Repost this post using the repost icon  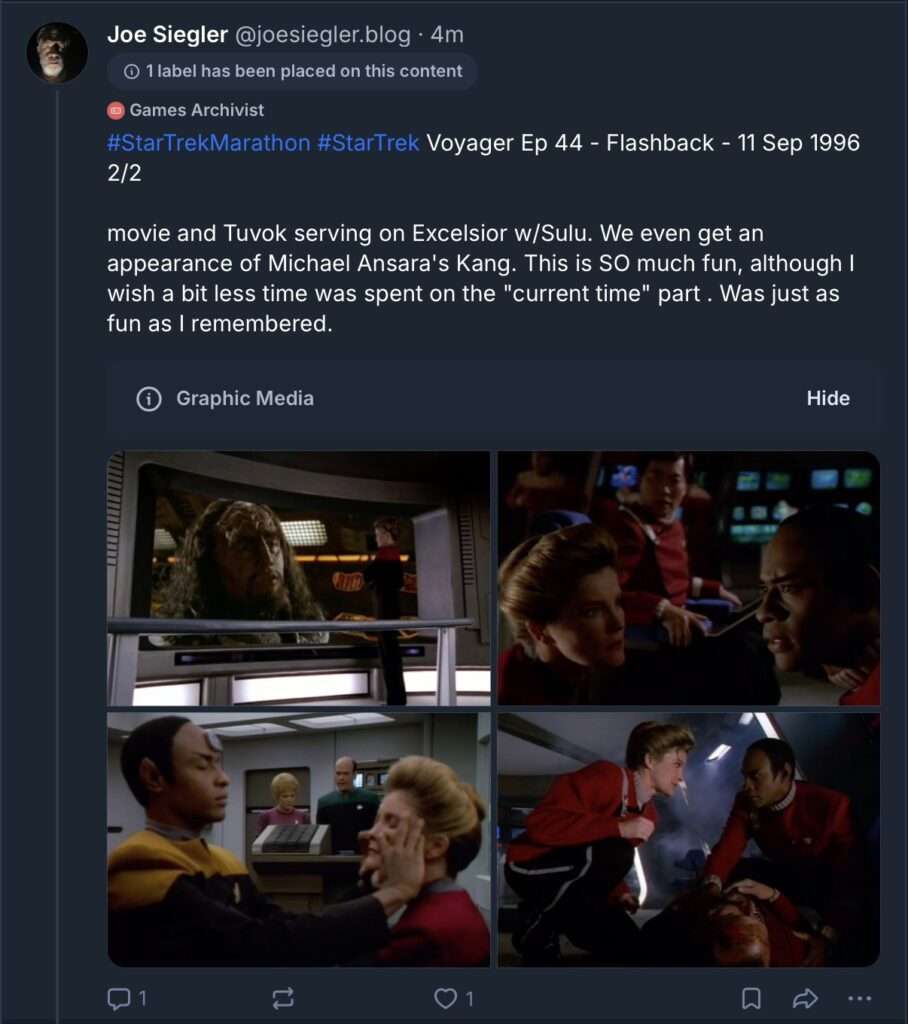tap(283, 998)
